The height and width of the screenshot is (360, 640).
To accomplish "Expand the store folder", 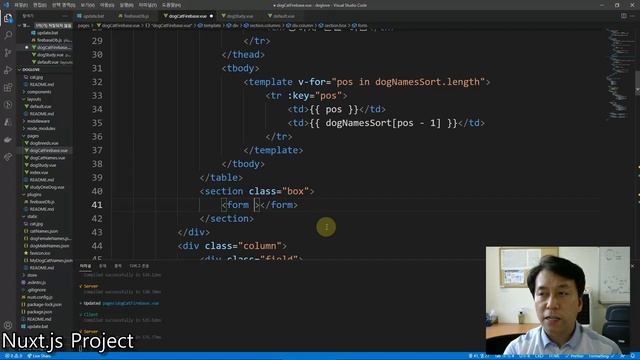I will click(32, 276).
